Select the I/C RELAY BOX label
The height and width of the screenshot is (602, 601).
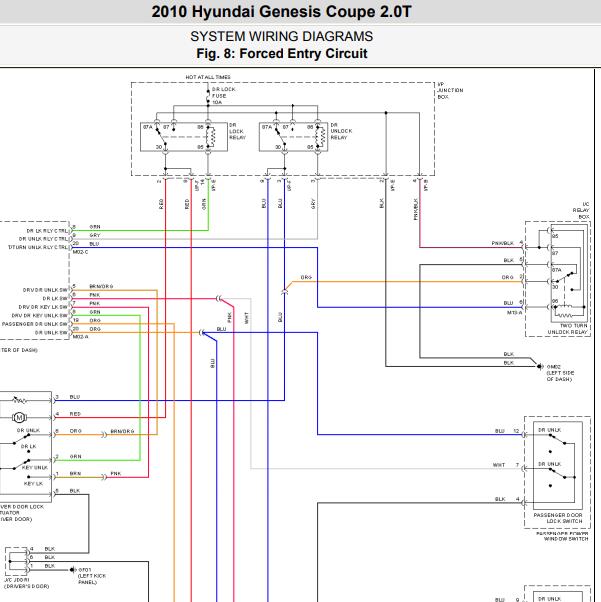pyautogui.click(x=581, y=210)
